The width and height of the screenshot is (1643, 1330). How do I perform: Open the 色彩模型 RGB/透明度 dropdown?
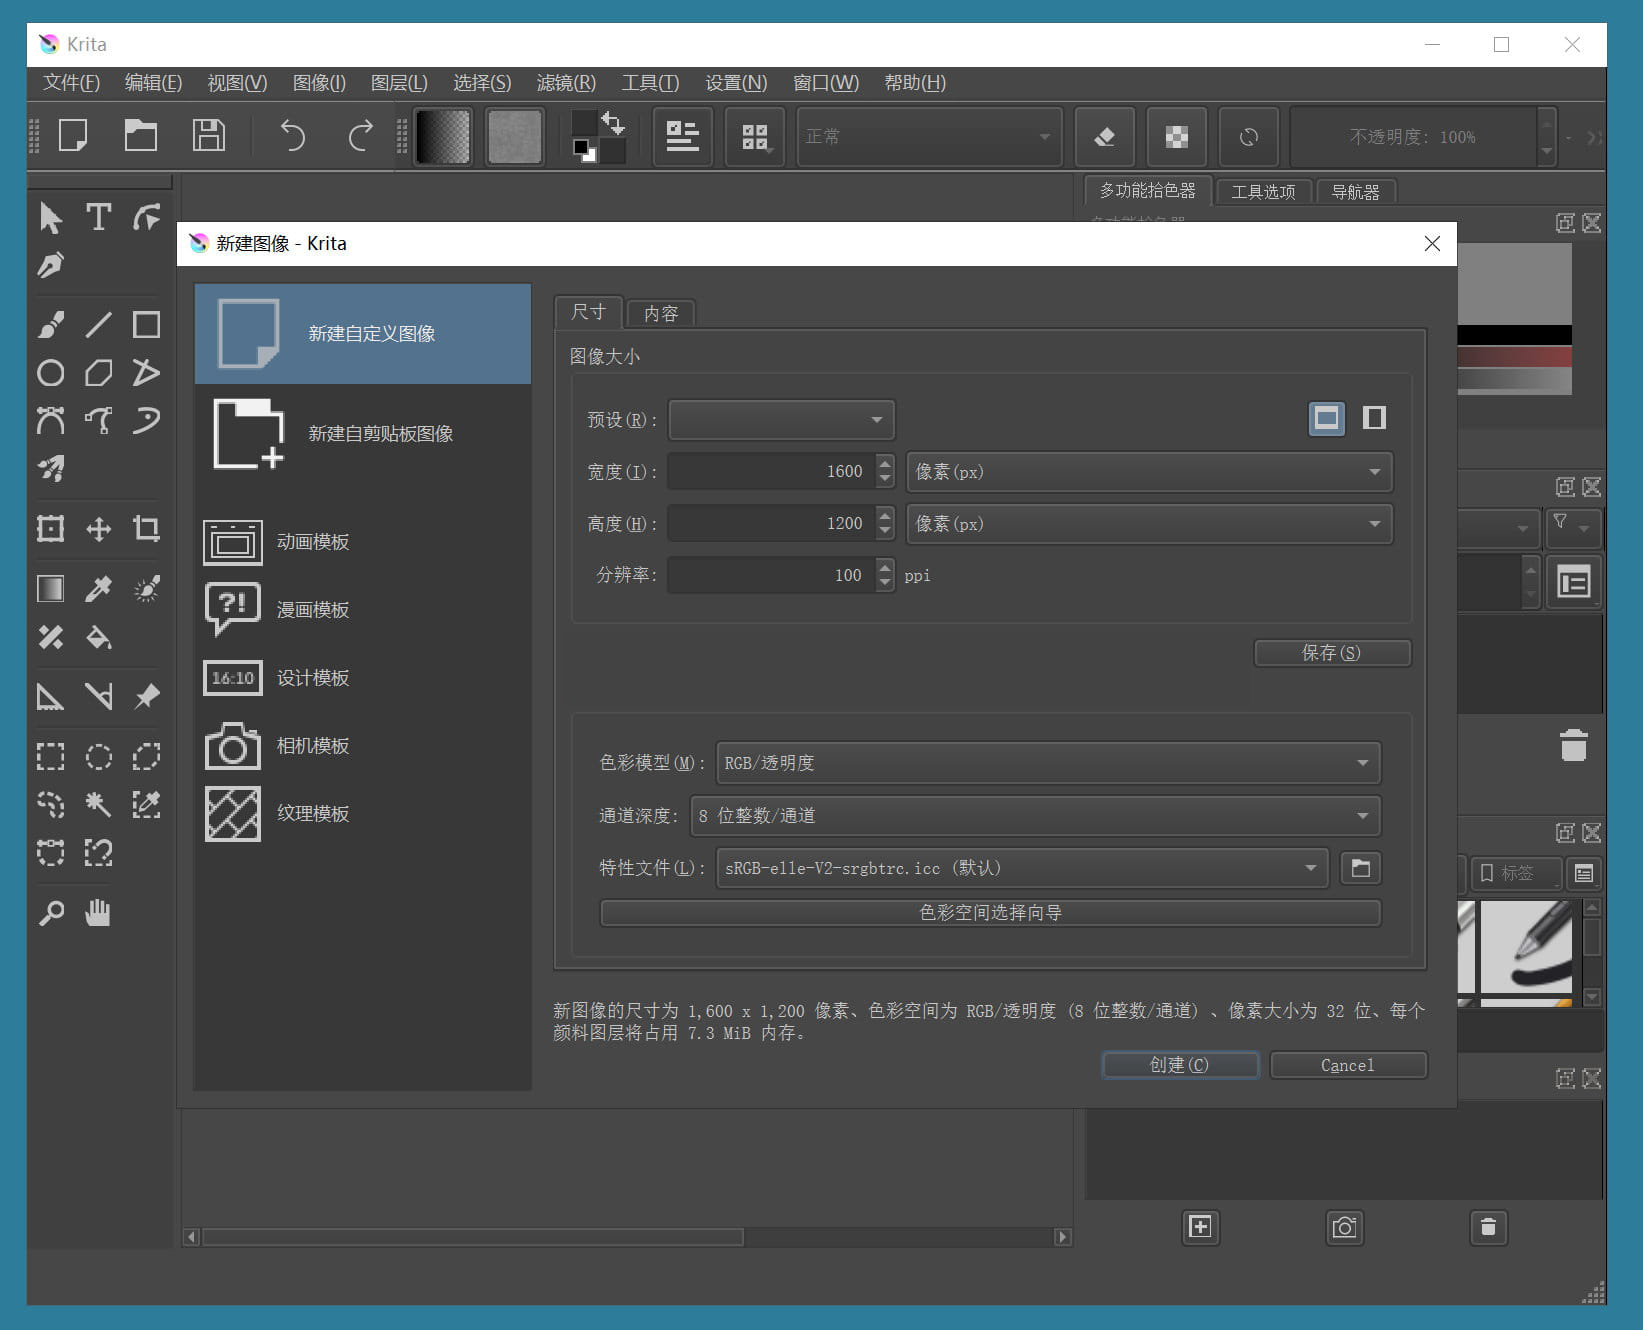click(x=1046, y=762)
